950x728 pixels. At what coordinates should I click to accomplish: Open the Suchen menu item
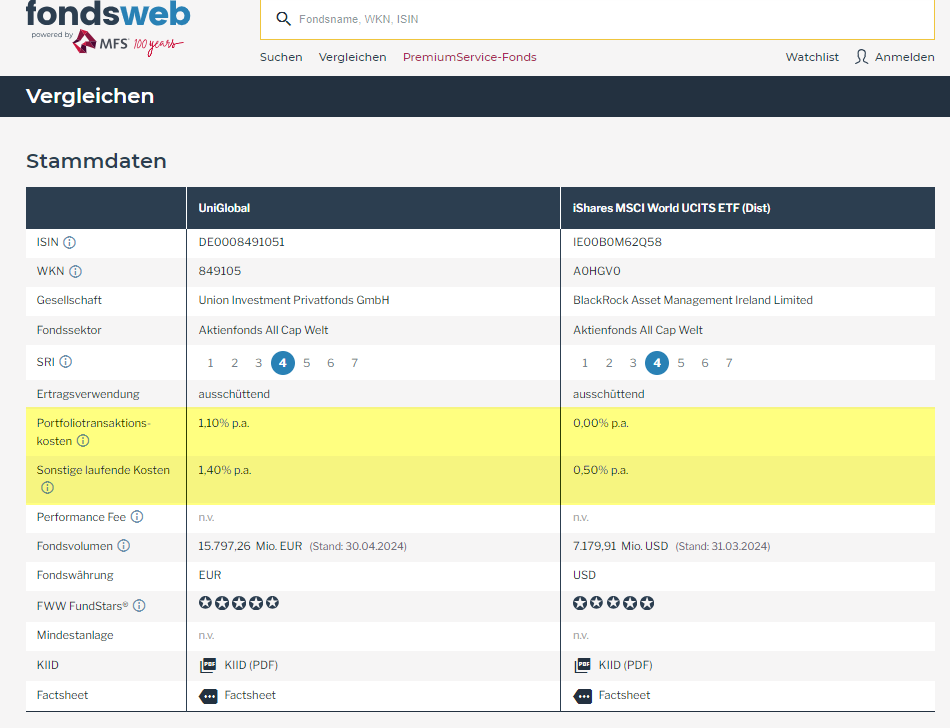pos(281,57)
